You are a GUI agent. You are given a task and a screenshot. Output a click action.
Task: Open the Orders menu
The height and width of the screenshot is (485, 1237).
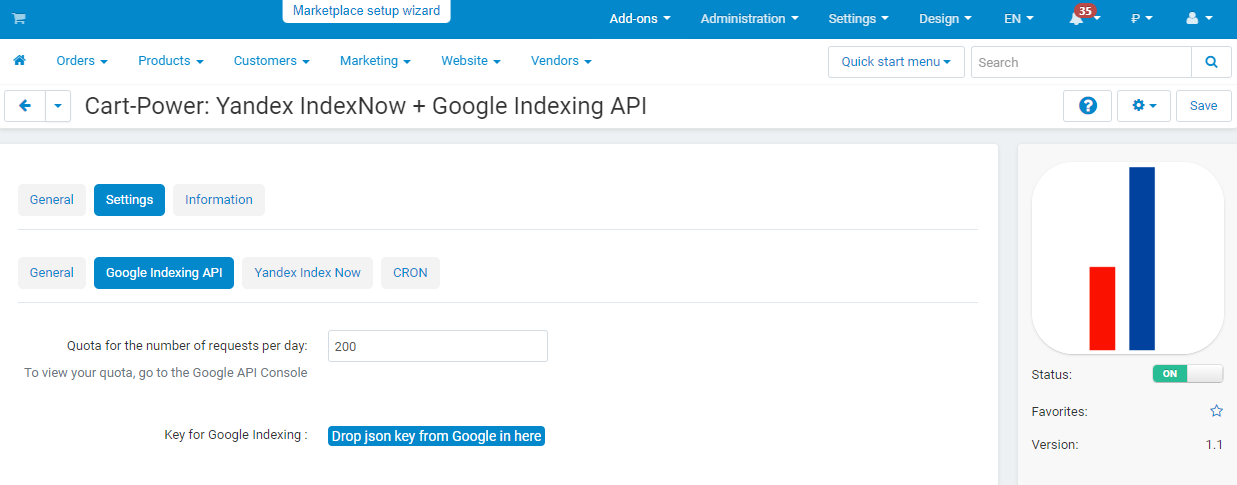click(82, 61)
